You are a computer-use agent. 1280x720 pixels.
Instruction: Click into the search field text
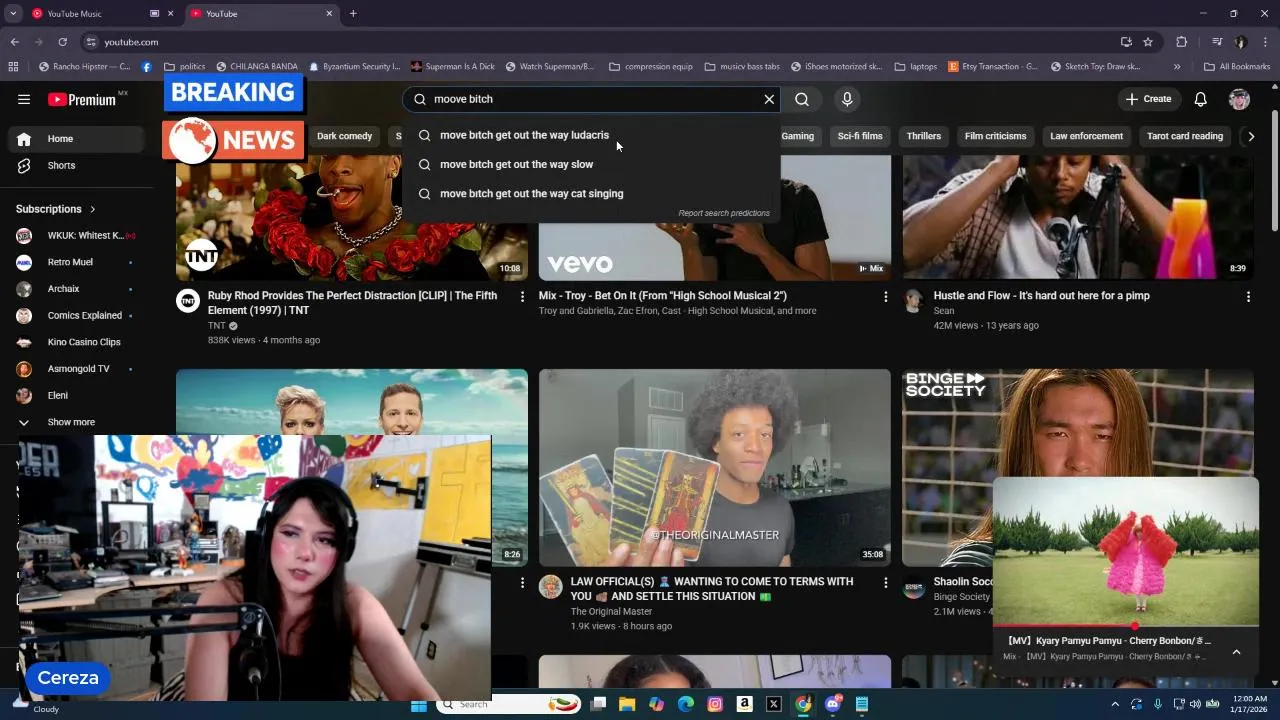click(x=463, y=99)
